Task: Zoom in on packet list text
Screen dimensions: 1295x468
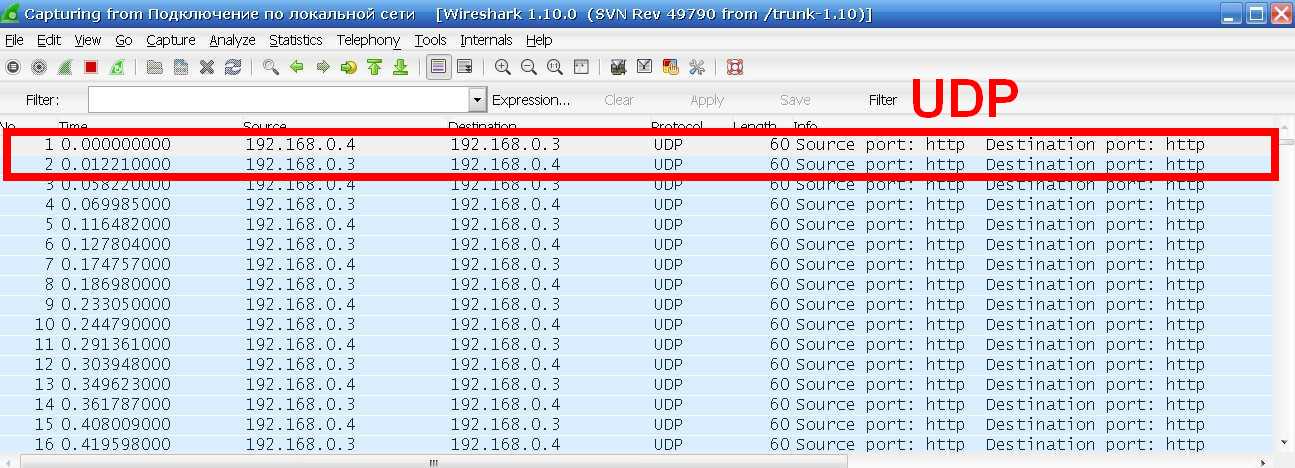Action: click(503, 68)
